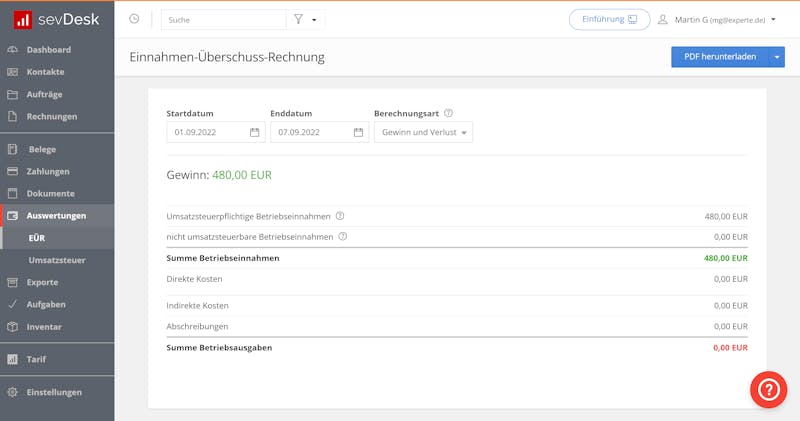Click the filter funnel icon
This screenshot has height=421, width=800.
click(x=298, y=19)
